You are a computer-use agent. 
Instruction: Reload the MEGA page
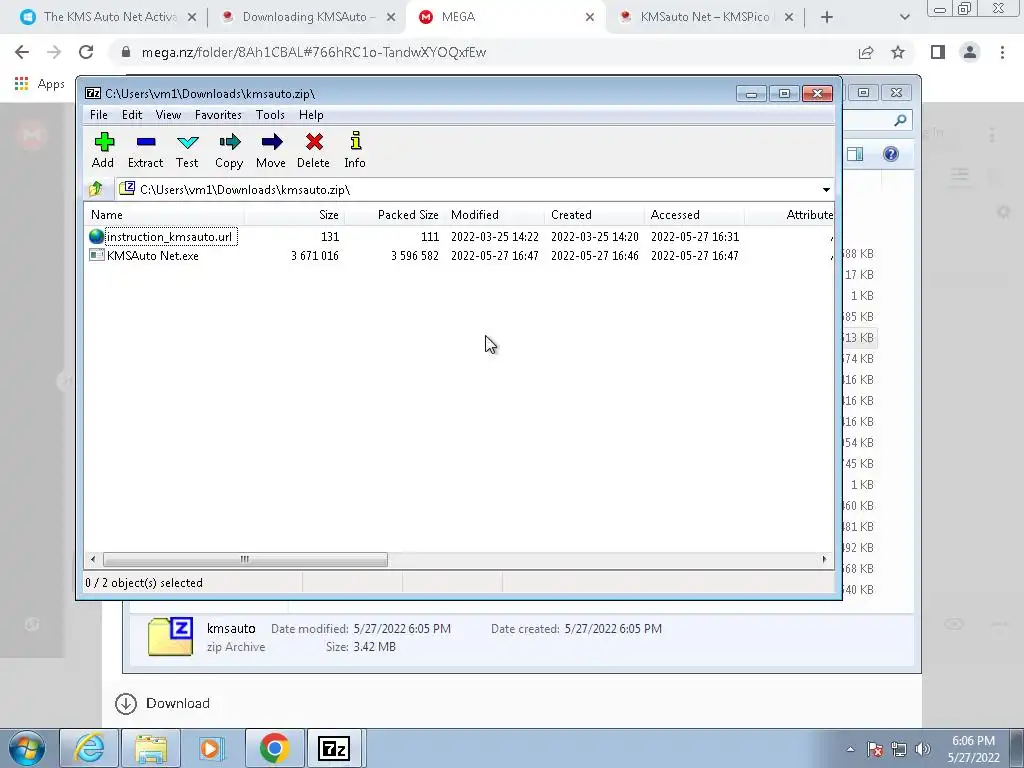pyautogui.click(x=86, y=52)
